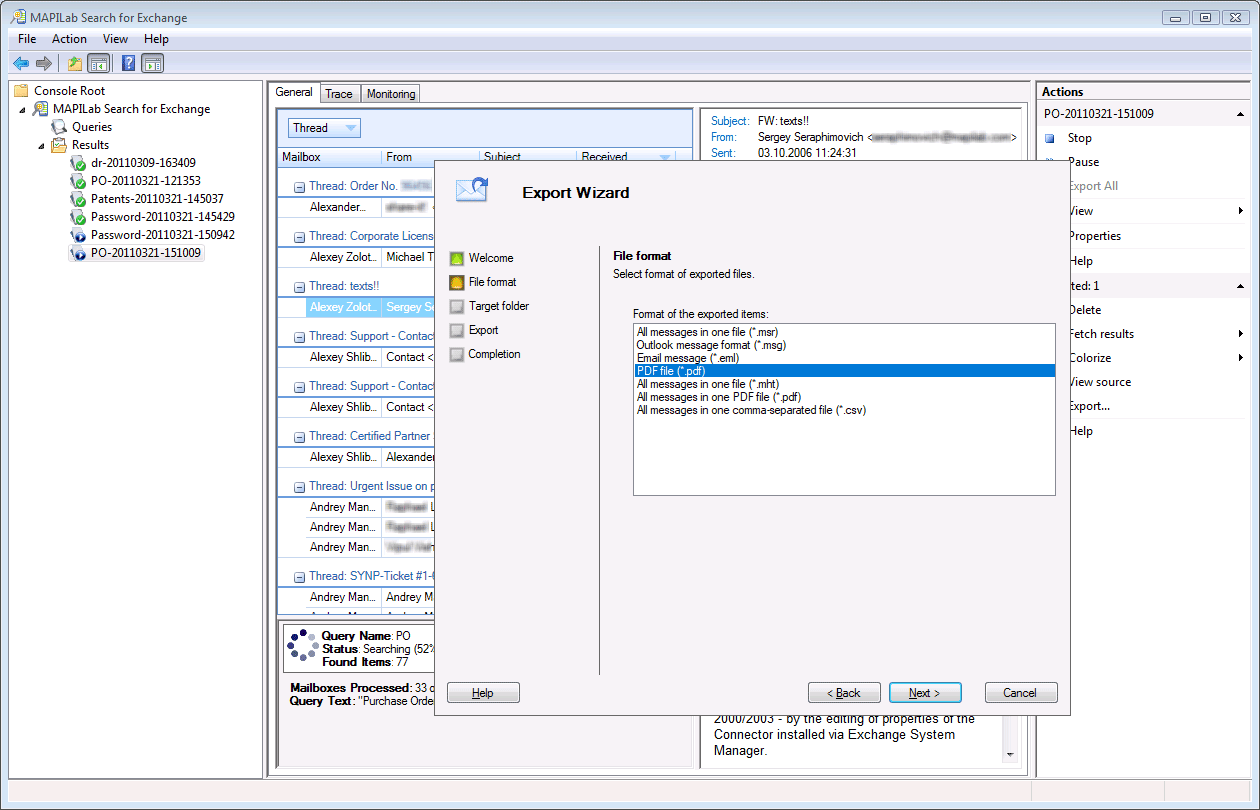Open the Action menu

[69, 39]
